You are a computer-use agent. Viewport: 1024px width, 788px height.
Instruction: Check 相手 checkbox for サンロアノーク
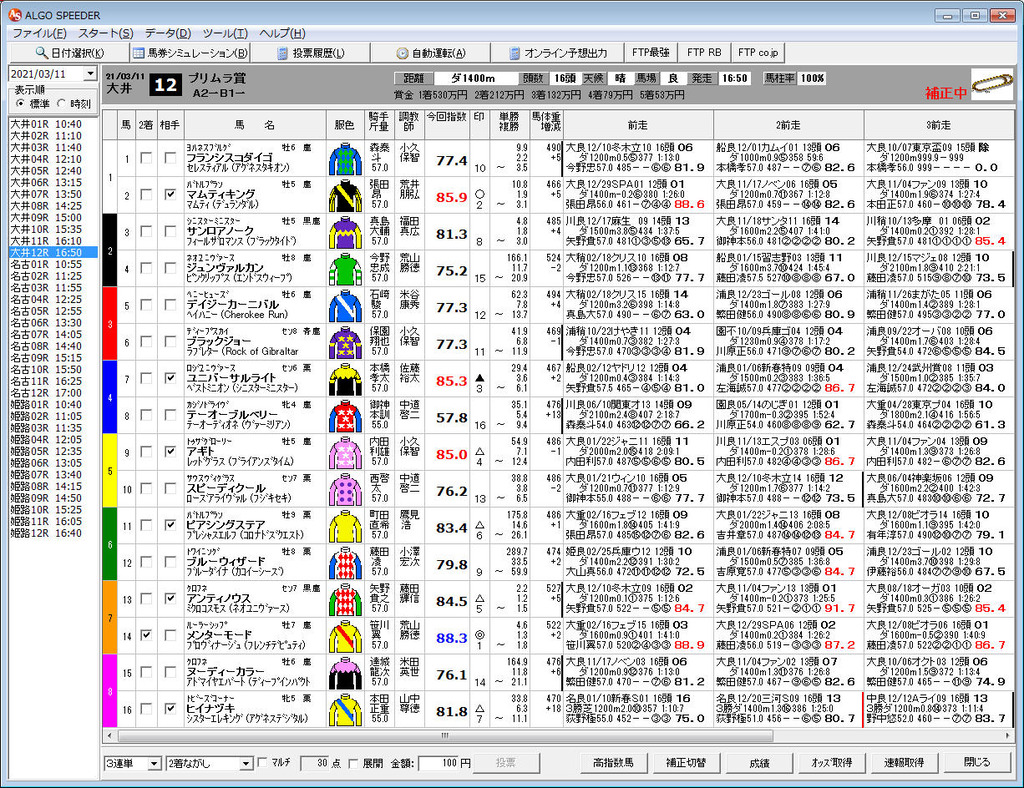(170, 230)
